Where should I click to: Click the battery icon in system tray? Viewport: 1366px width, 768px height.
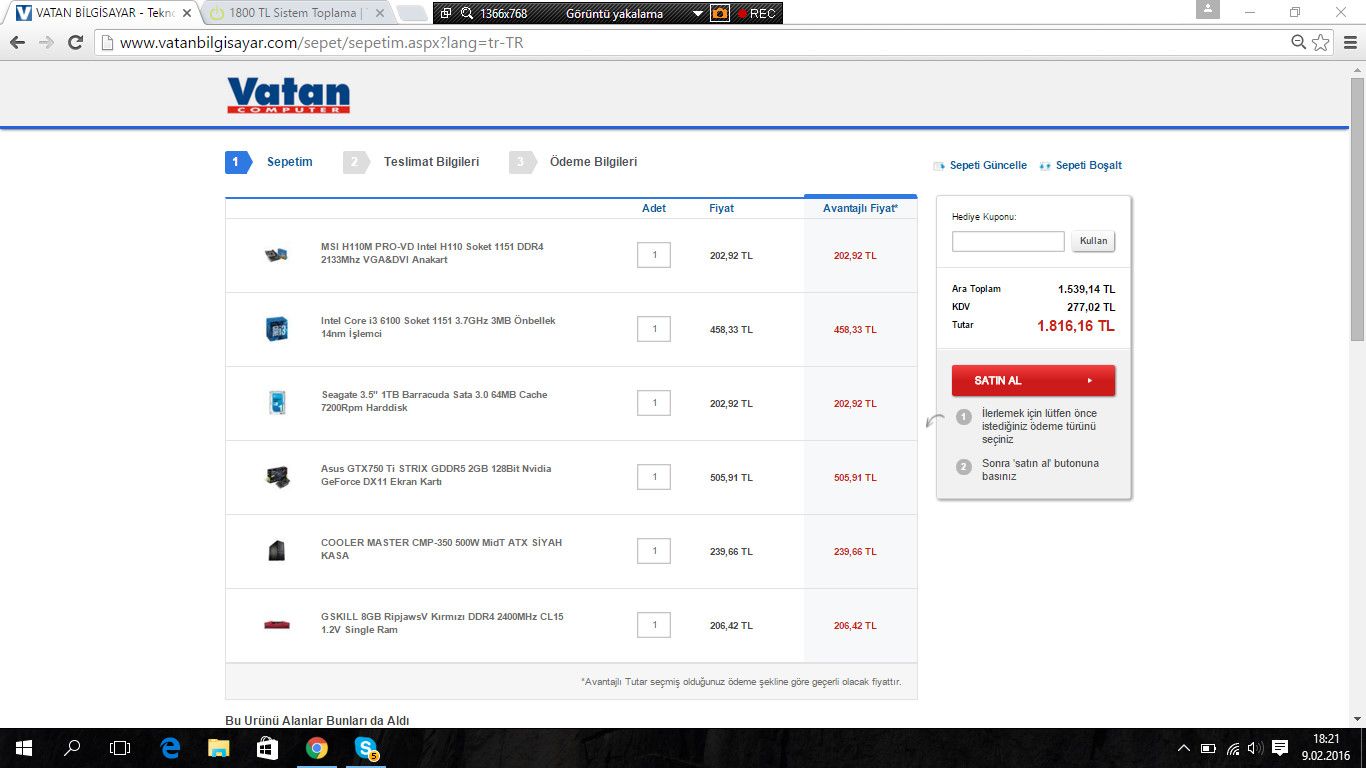(1208, 748)
